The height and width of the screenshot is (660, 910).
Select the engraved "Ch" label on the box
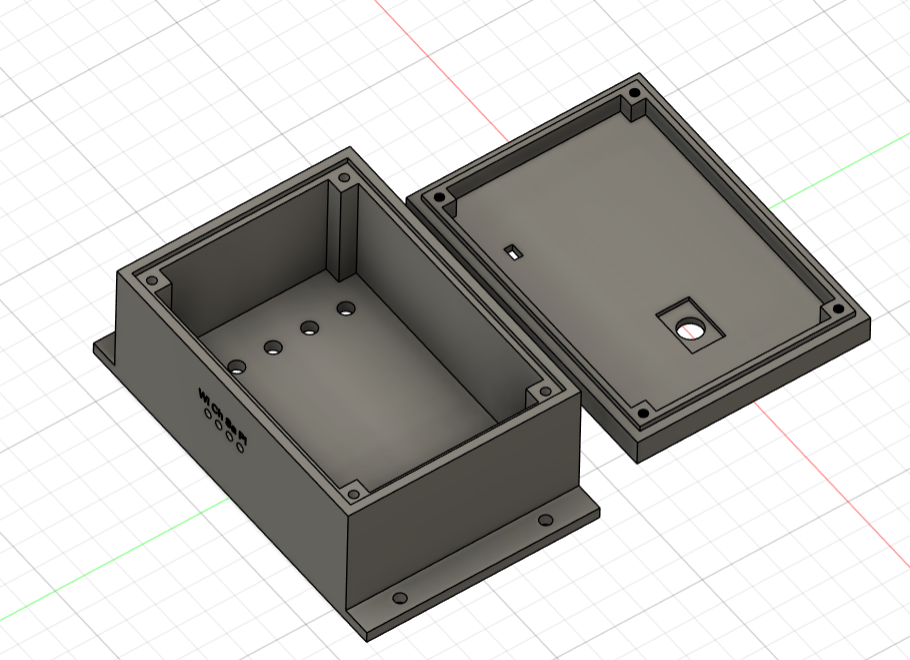pos(217,410)
